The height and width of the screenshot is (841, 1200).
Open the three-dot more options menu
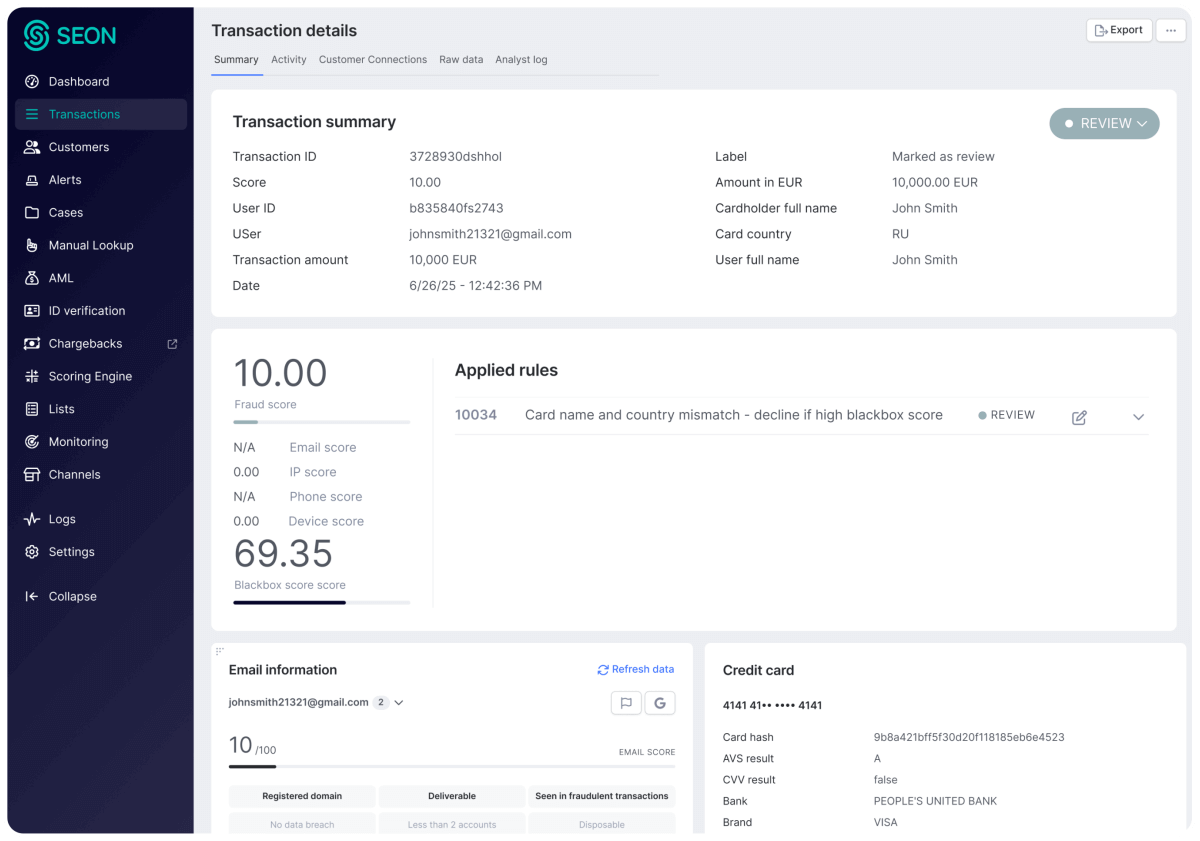pyautogui.click(x=1171, y=30)
